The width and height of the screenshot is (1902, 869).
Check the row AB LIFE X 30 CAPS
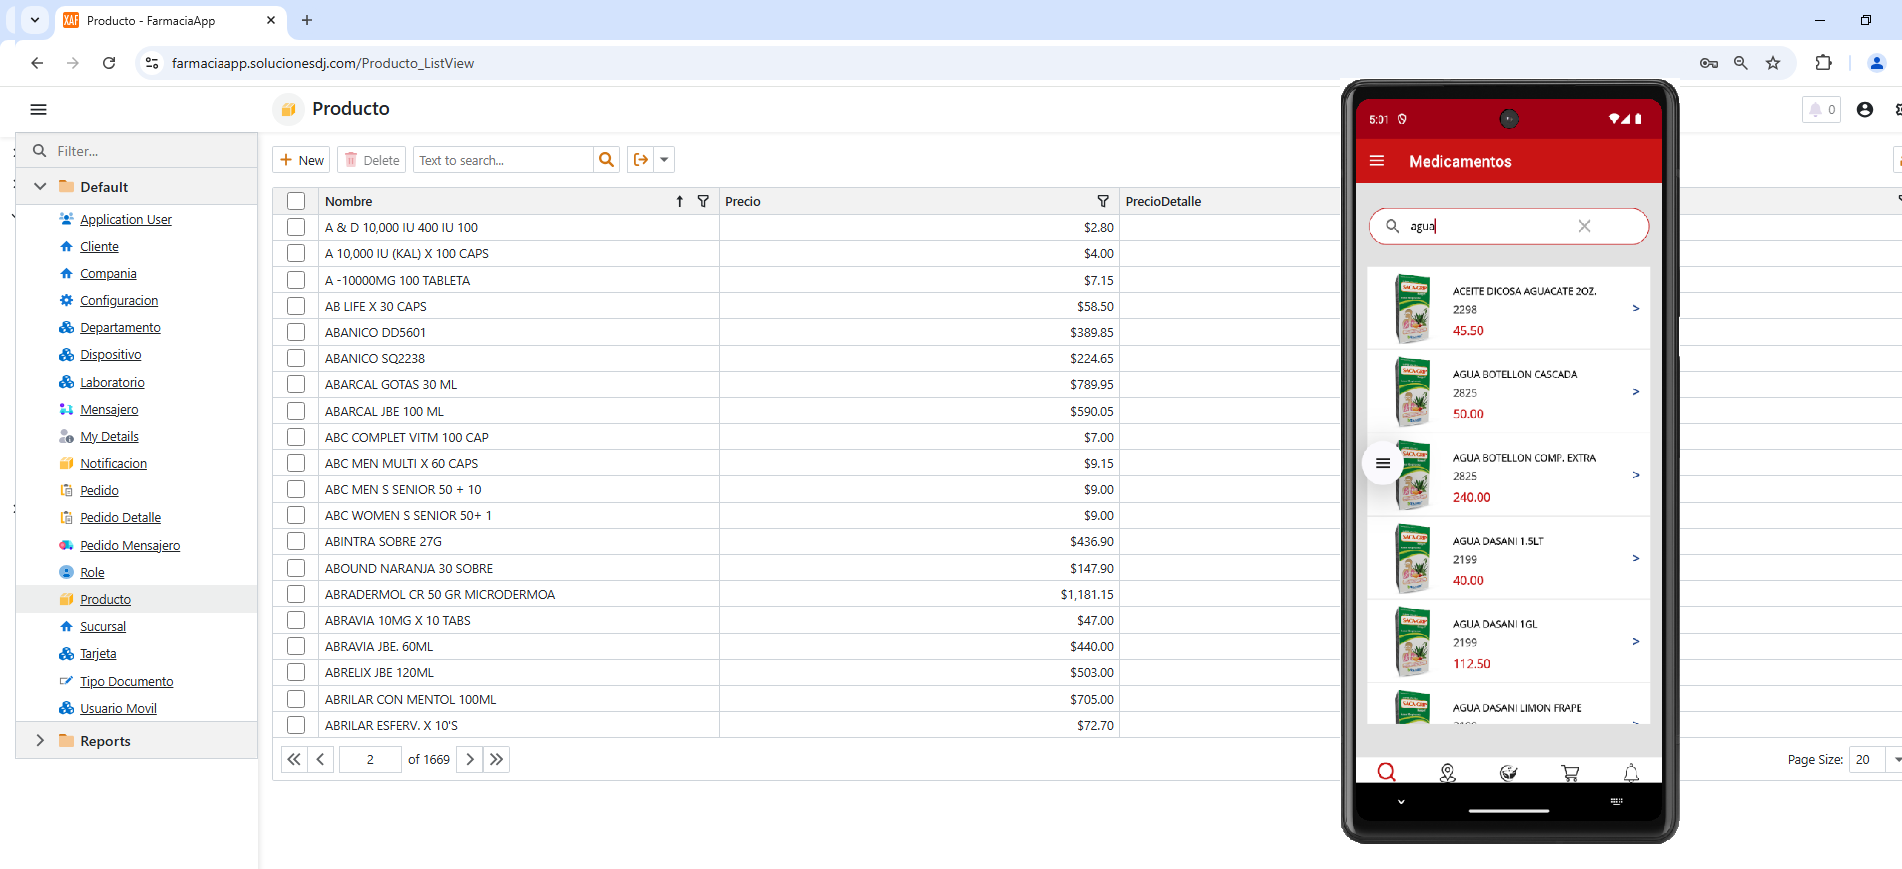(x=296, y=306)
